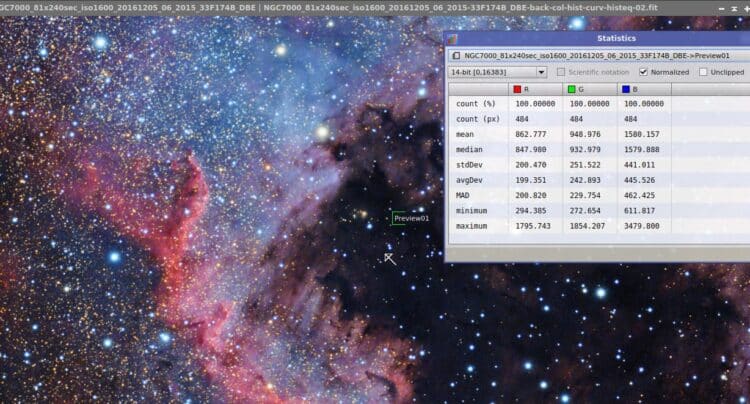Shade the image window using the title bar arrows icon
Screen dimensions: 750x404
(x=734, y=9)
